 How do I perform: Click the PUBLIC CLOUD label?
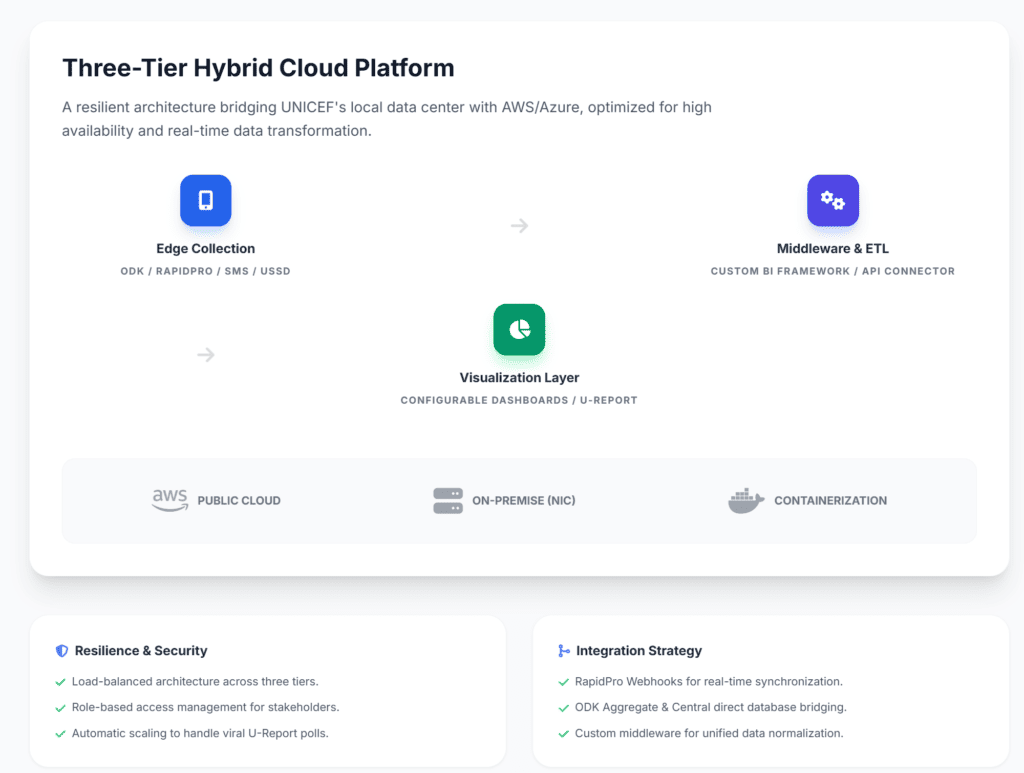click(239, 501)
